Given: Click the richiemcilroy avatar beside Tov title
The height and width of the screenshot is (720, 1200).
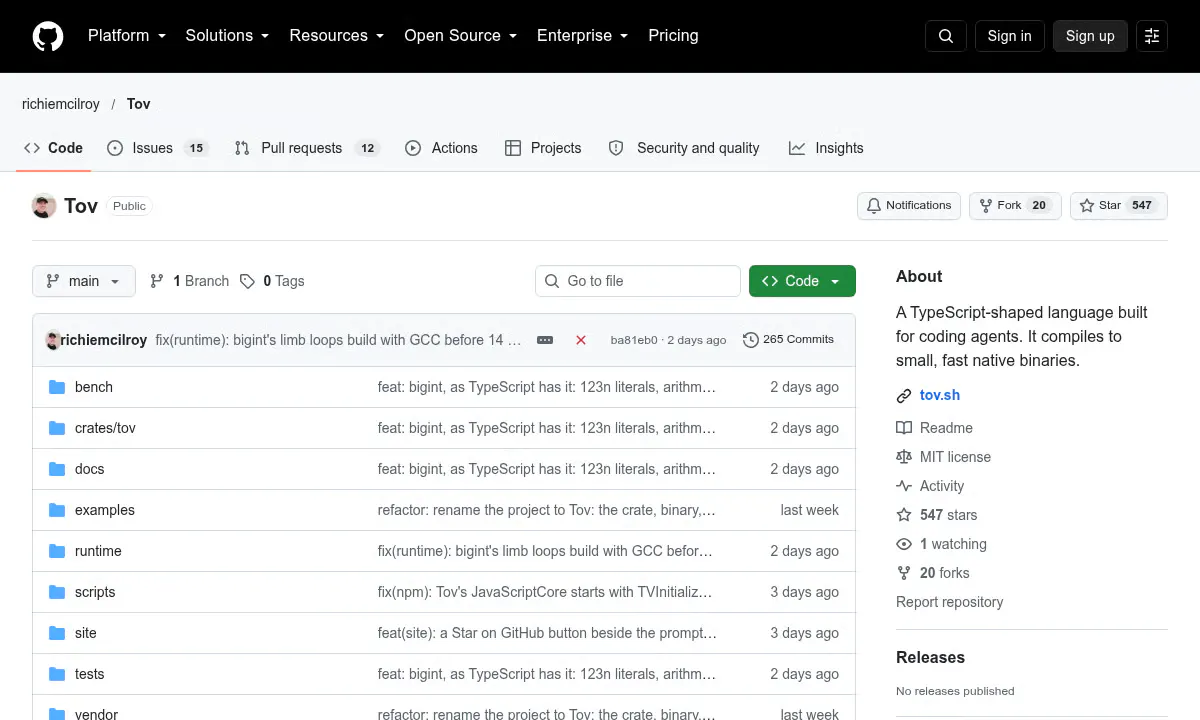Looking at the screenshot, I should [x=44, y=206].
